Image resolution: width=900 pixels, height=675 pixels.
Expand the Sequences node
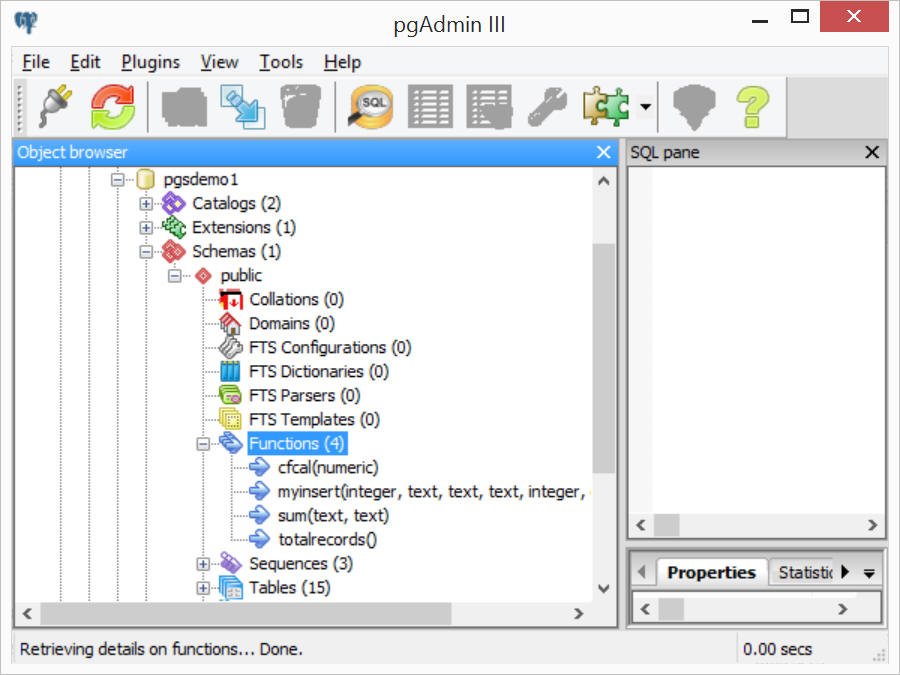click(203, 564)
